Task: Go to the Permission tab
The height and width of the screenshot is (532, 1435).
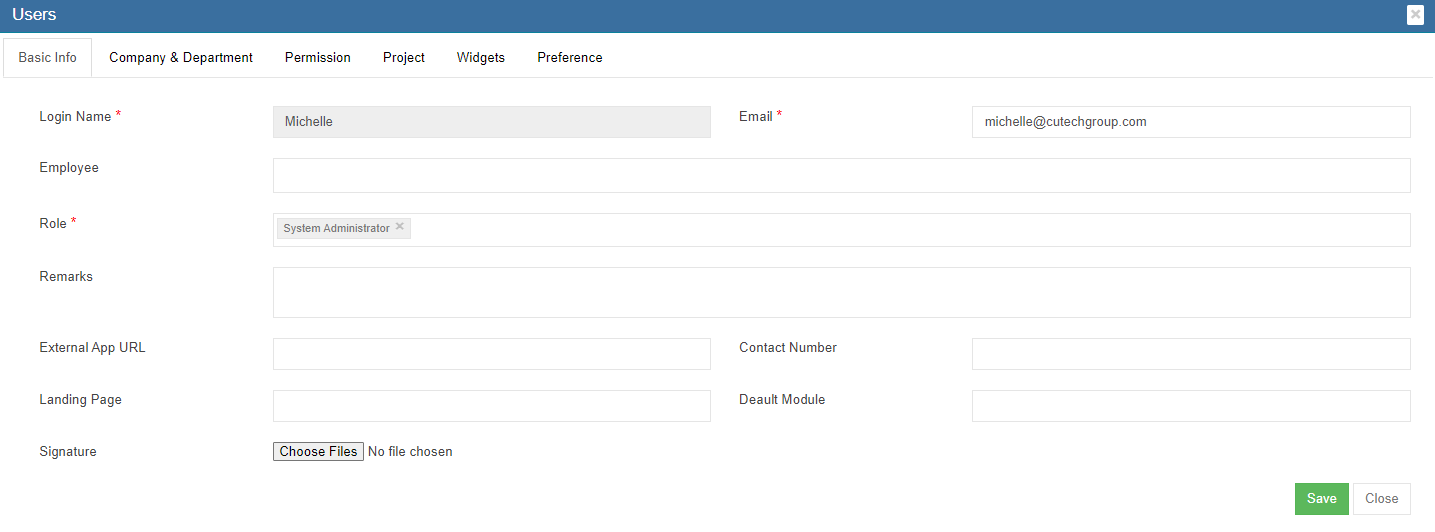Action: click(x=318, y=58)
